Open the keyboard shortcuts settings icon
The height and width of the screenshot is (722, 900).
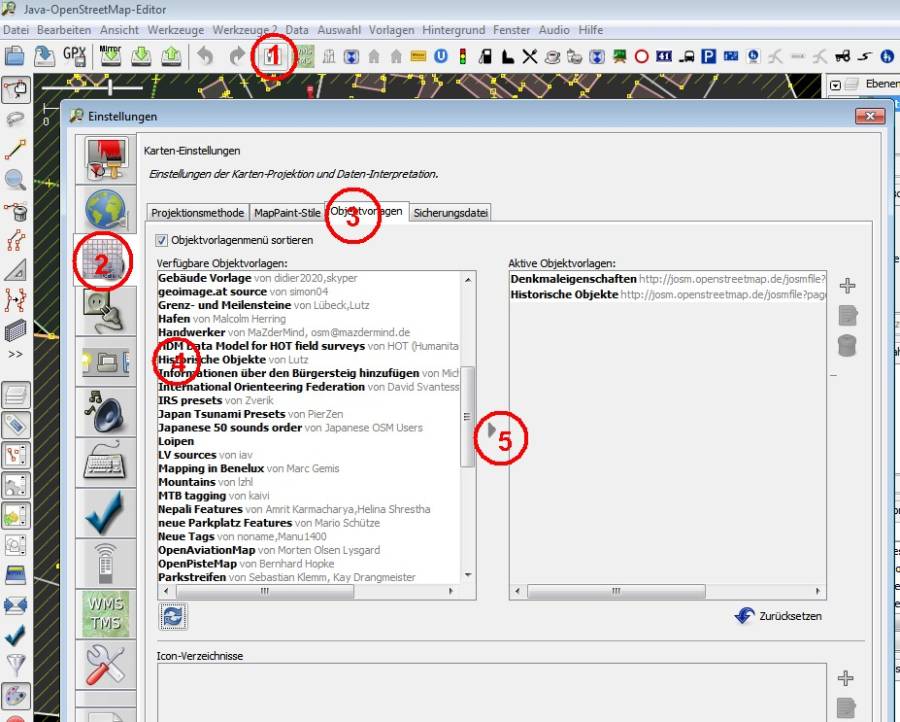(x=104, y=462)
